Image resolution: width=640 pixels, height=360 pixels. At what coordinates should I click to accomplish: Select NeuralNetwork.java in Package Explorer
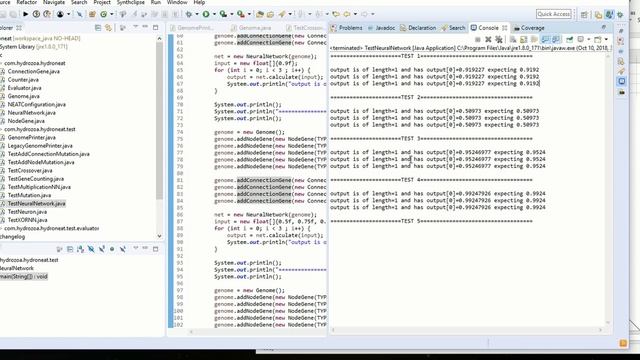point(31,113)
